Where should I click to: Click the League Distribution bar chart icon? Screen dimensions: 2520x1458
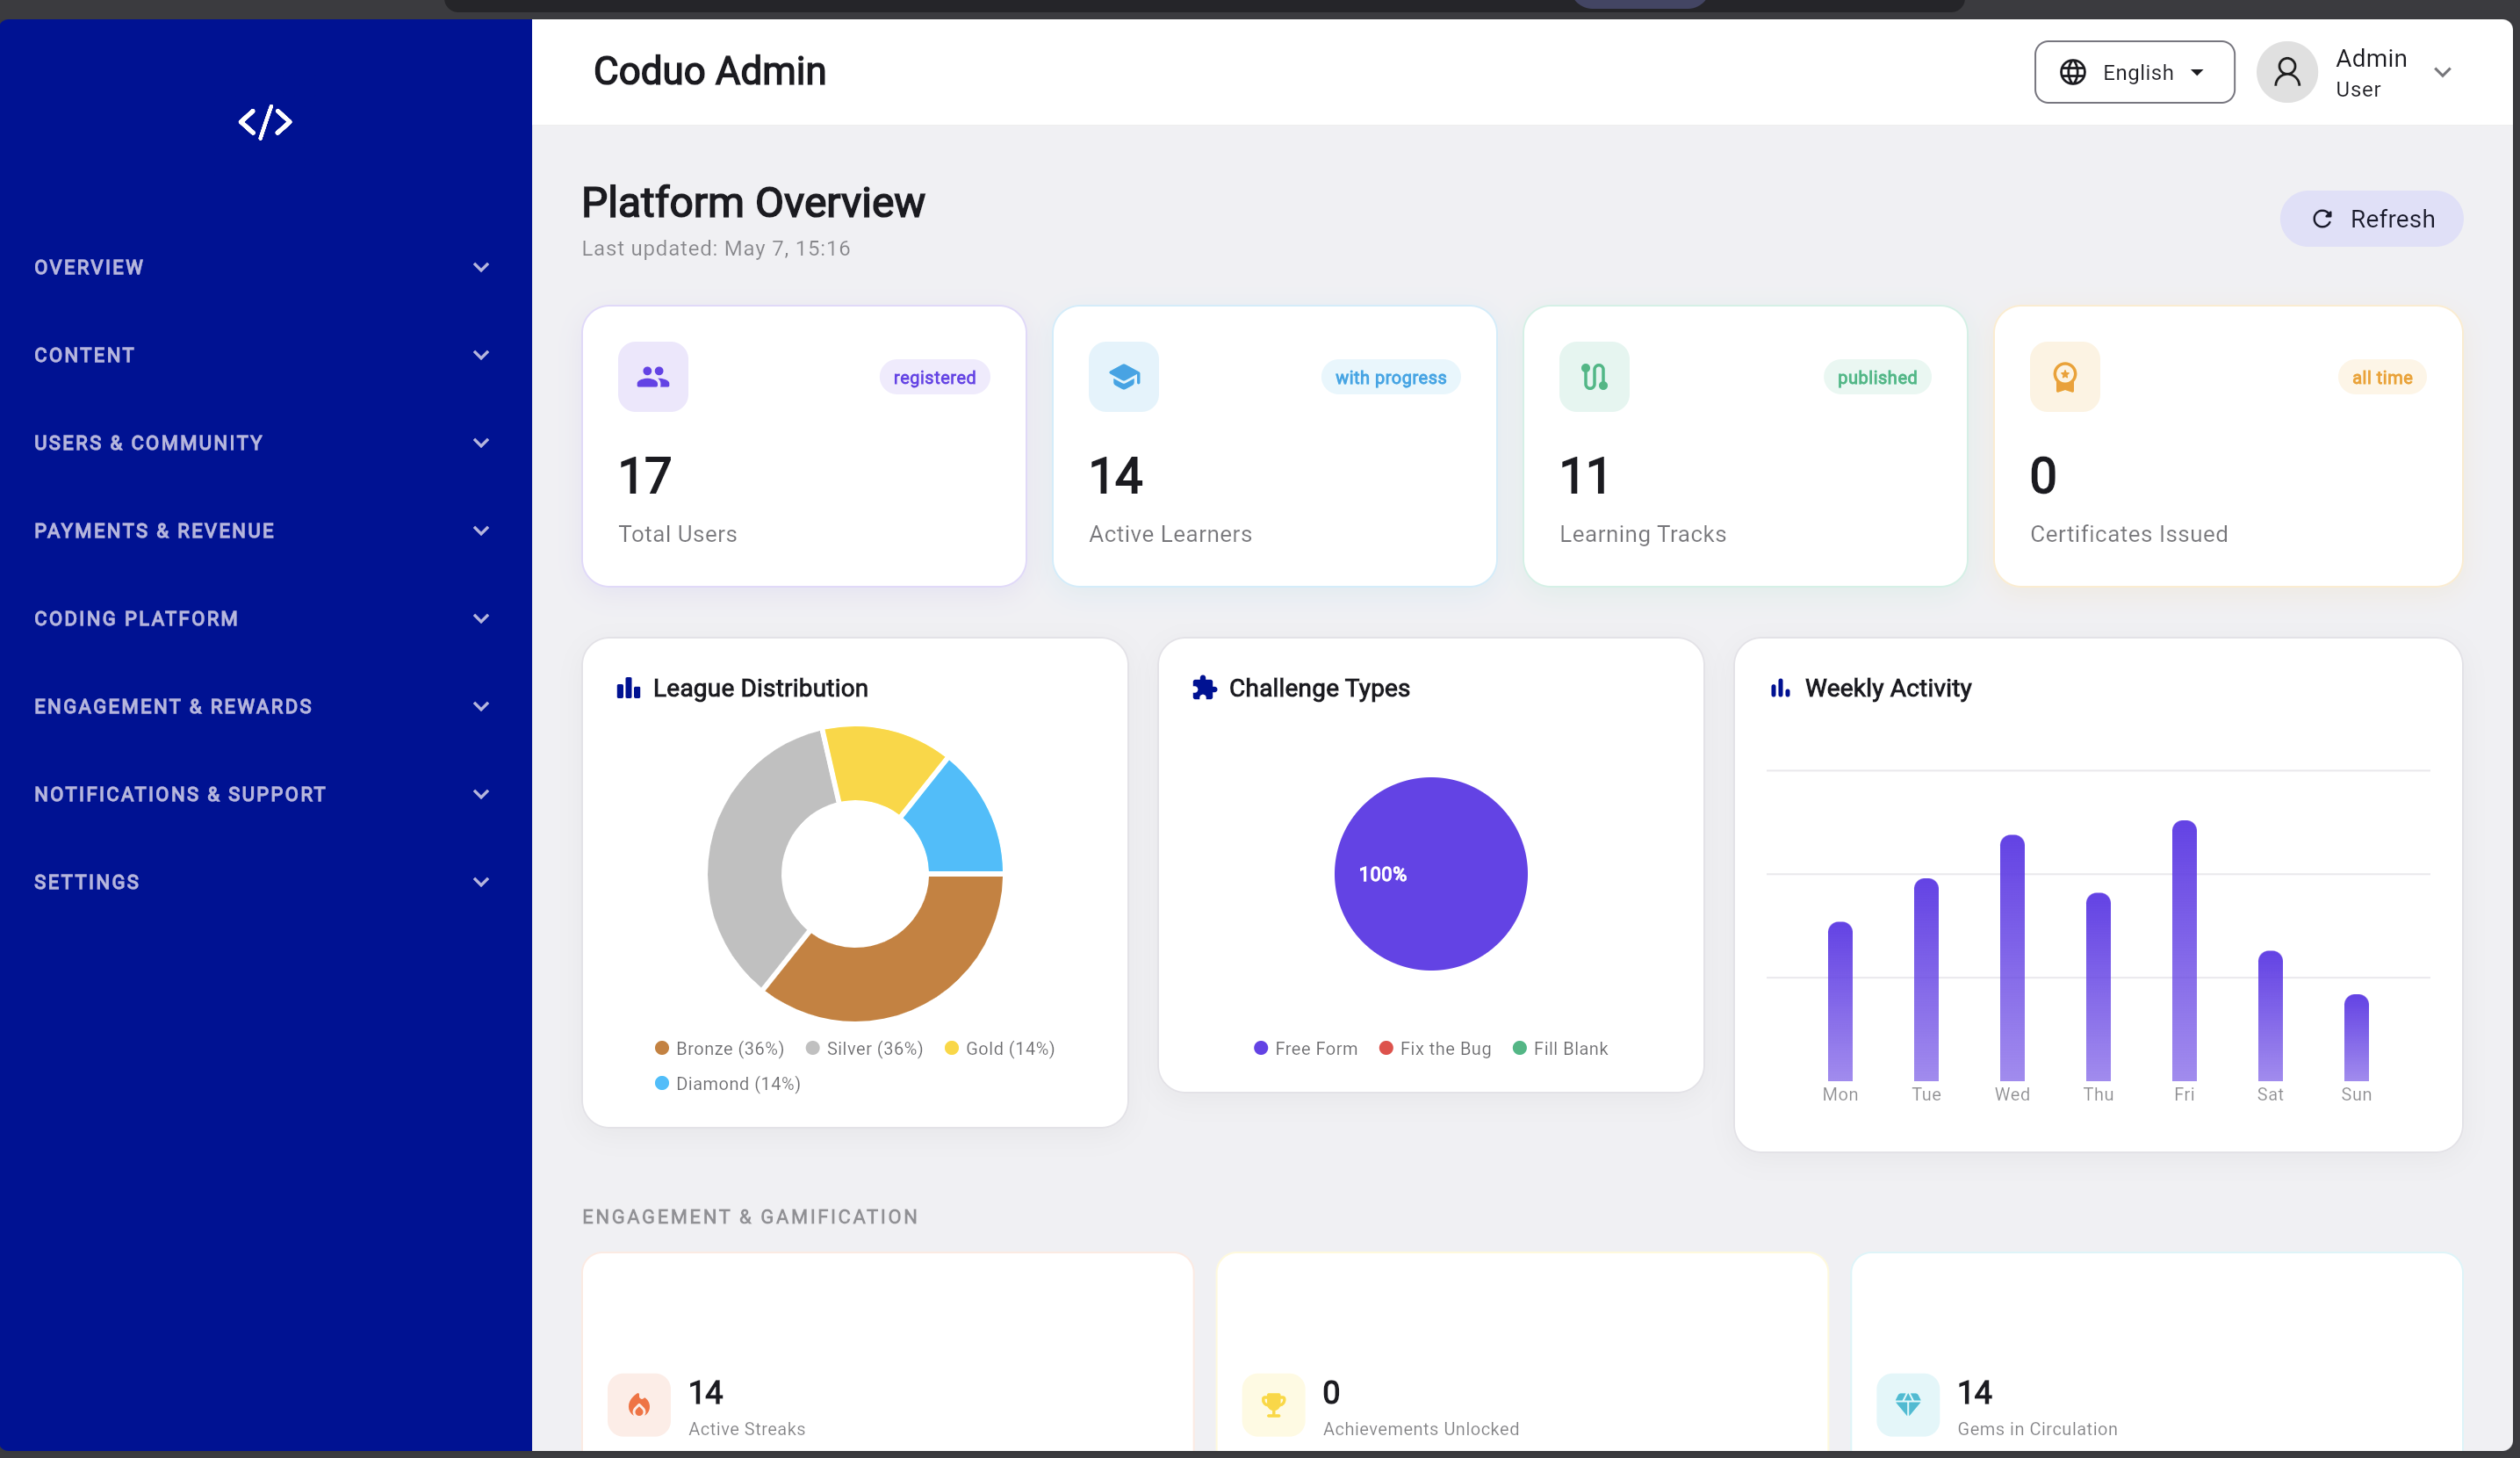tap(628, 688)
